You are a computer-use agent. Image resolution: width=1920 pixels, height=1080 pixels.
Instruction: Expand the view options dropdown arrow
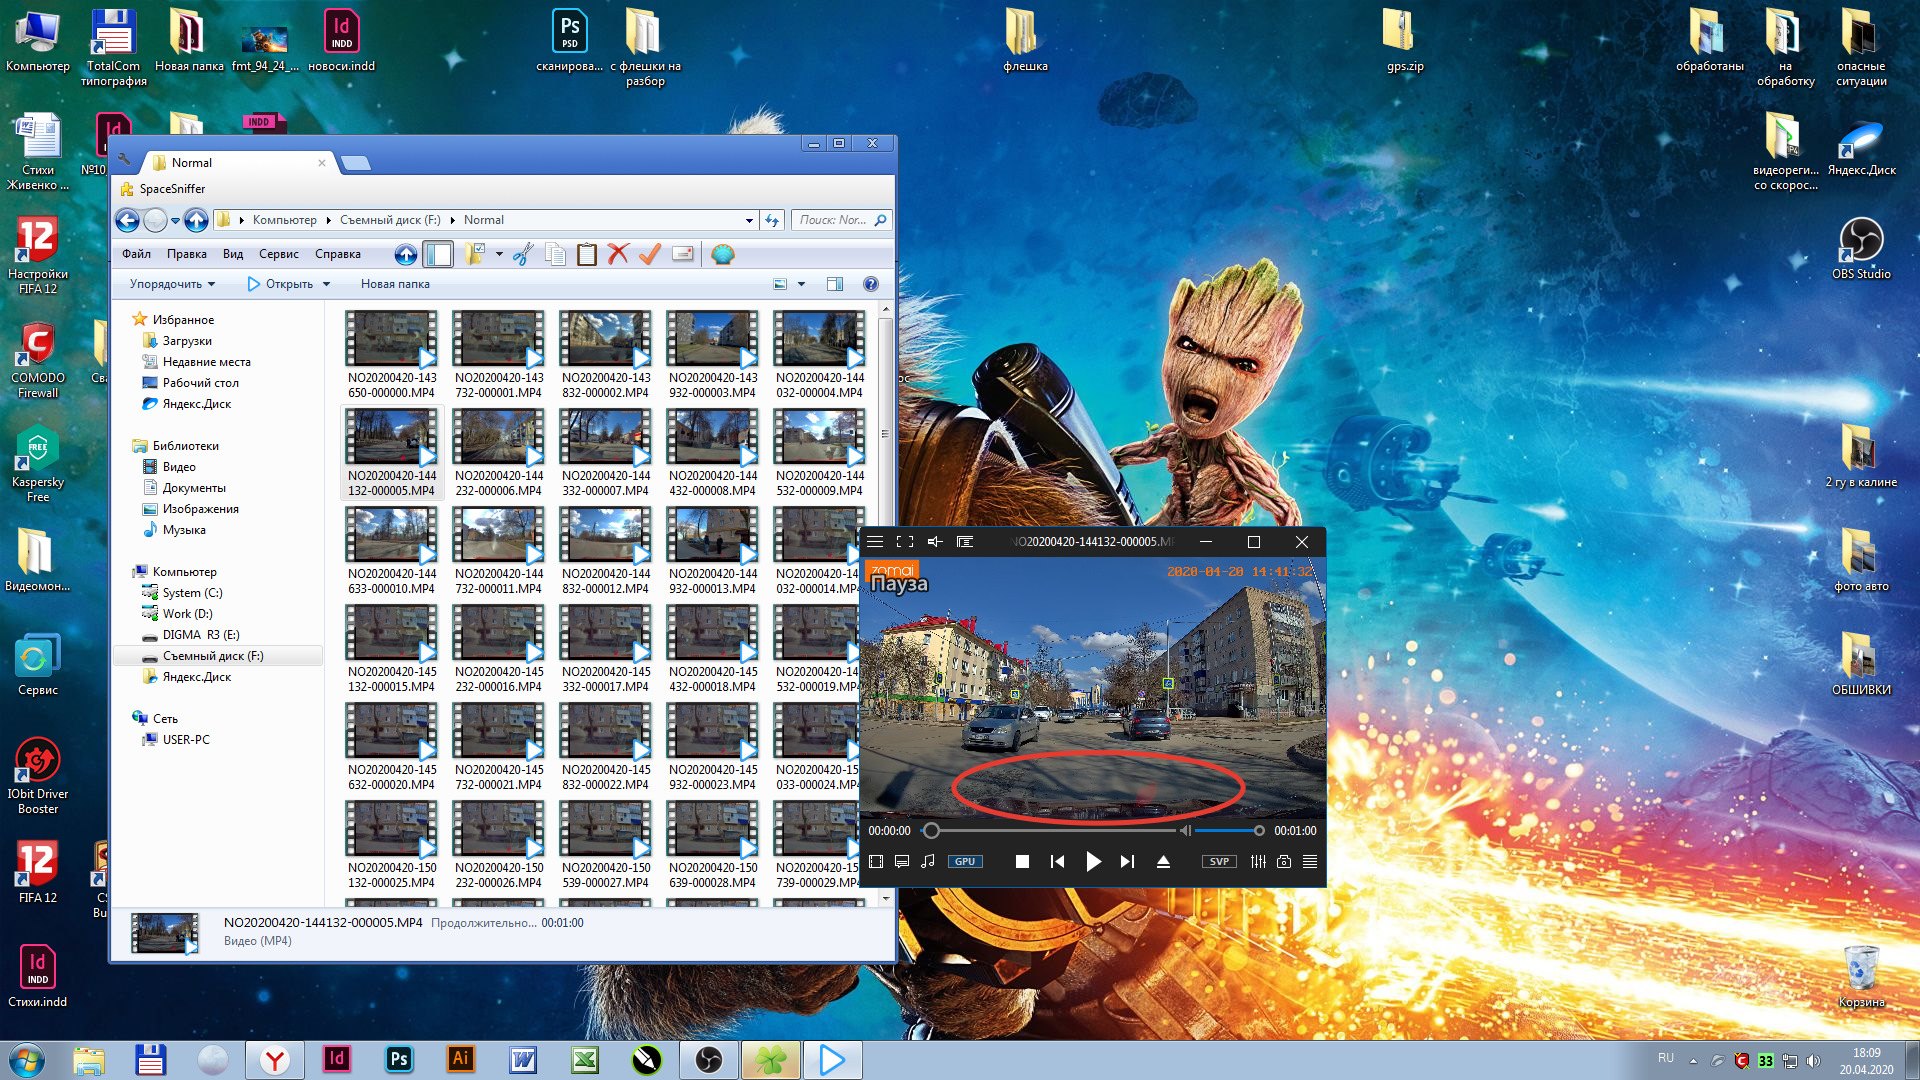(x=801, y=284)
